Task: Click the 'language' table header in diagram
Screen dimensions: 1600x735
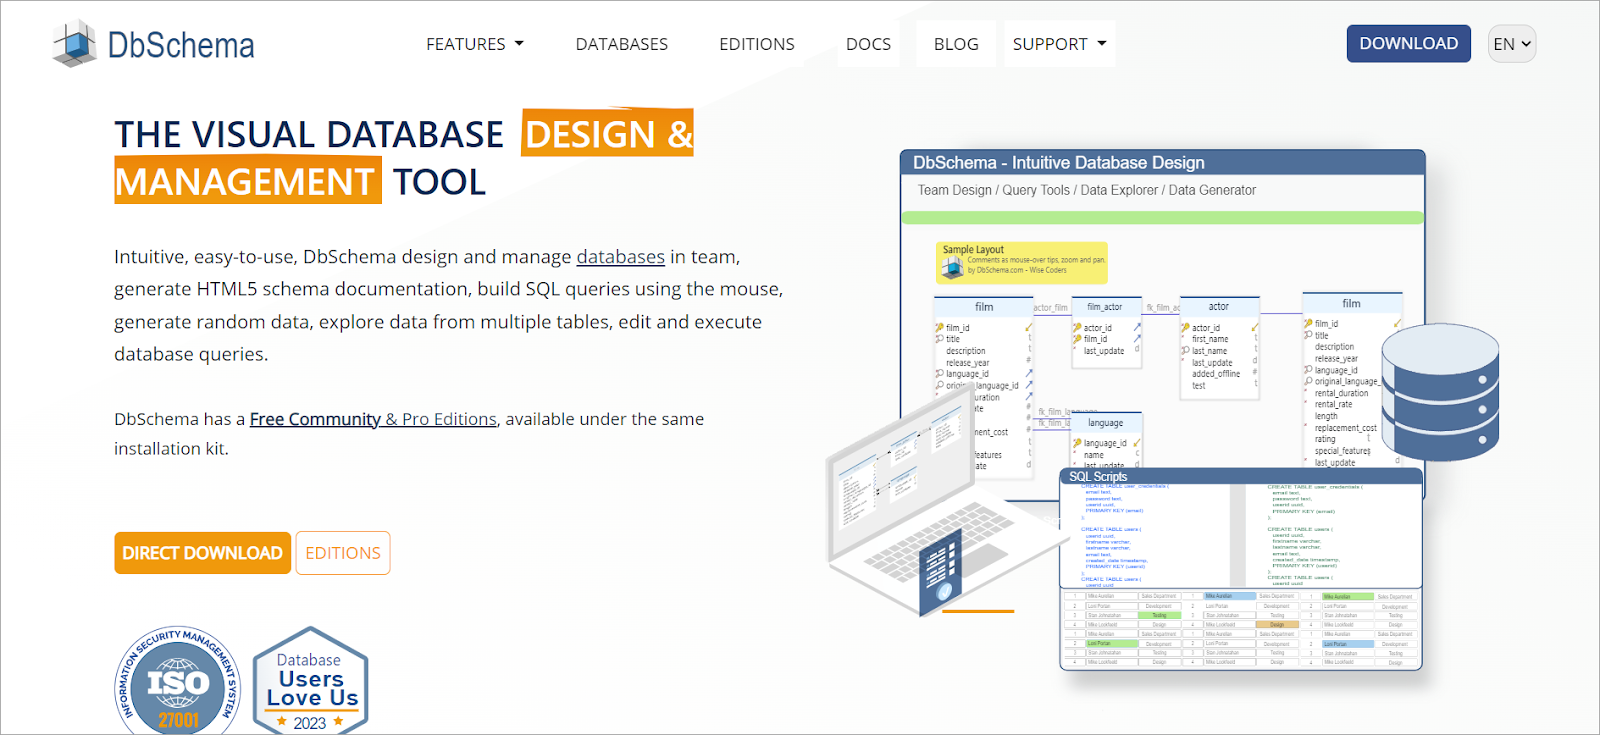Action: point(1105,423)
